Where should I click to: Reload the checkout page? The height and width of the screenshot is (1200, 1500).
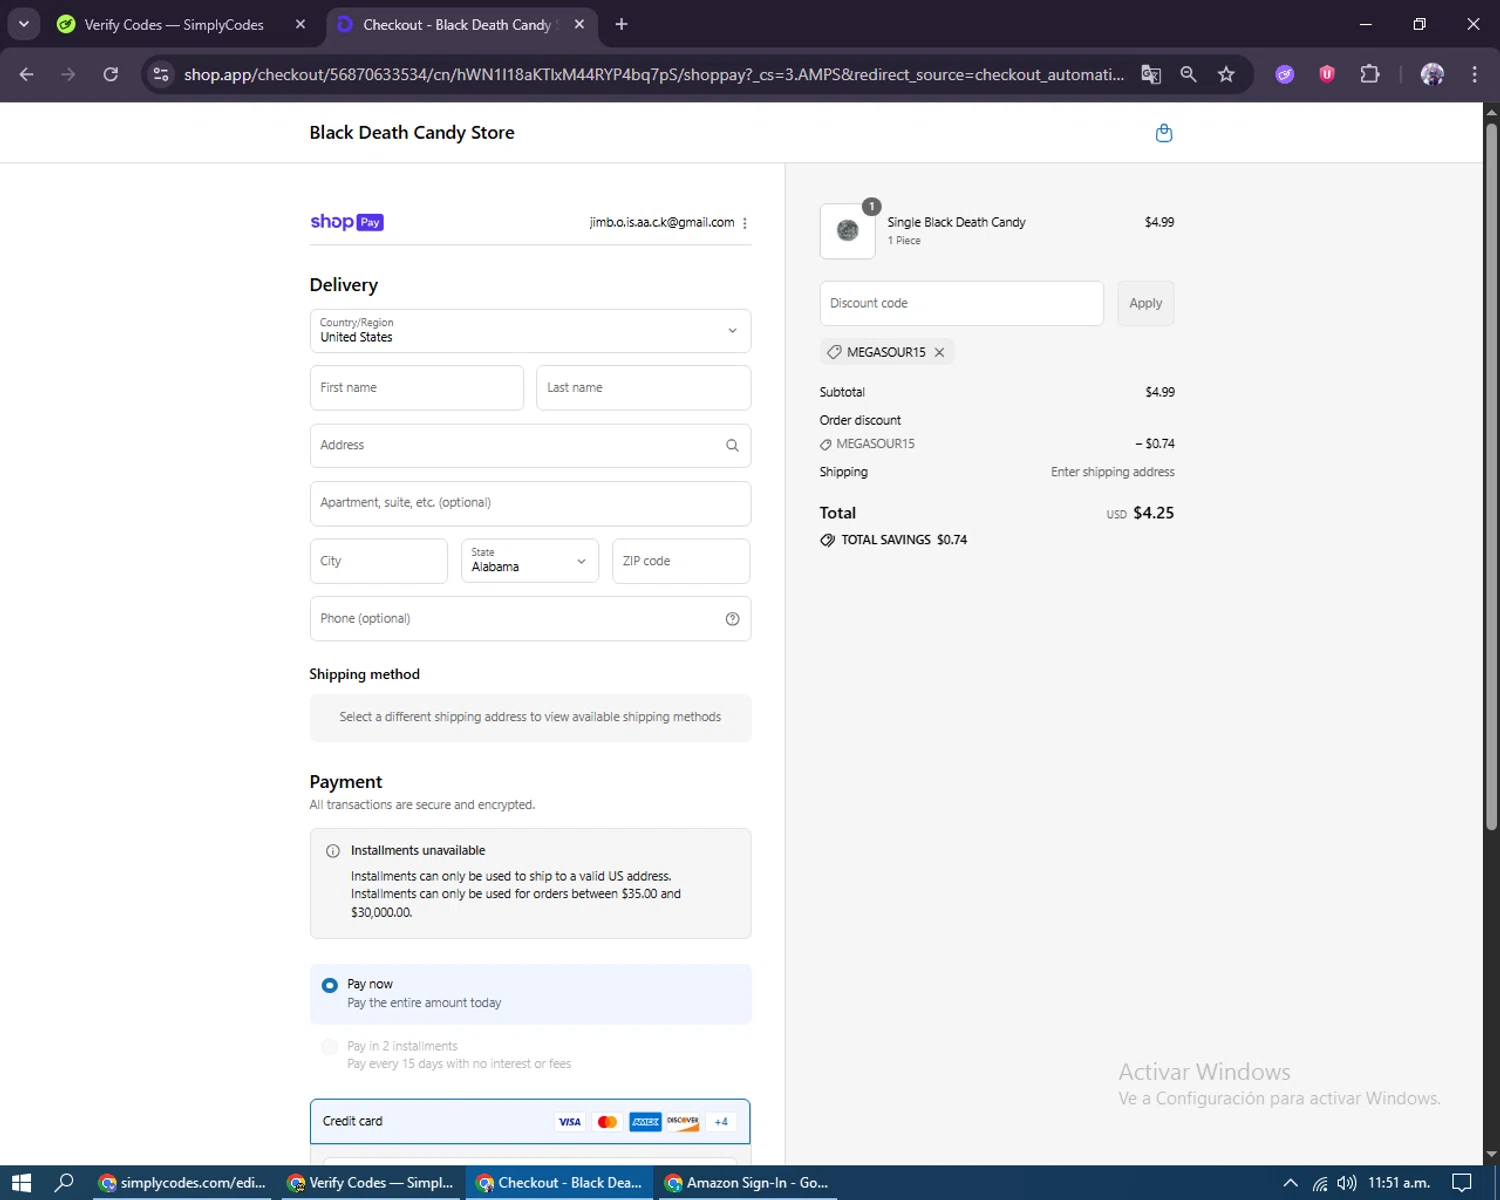coord(111,74)
